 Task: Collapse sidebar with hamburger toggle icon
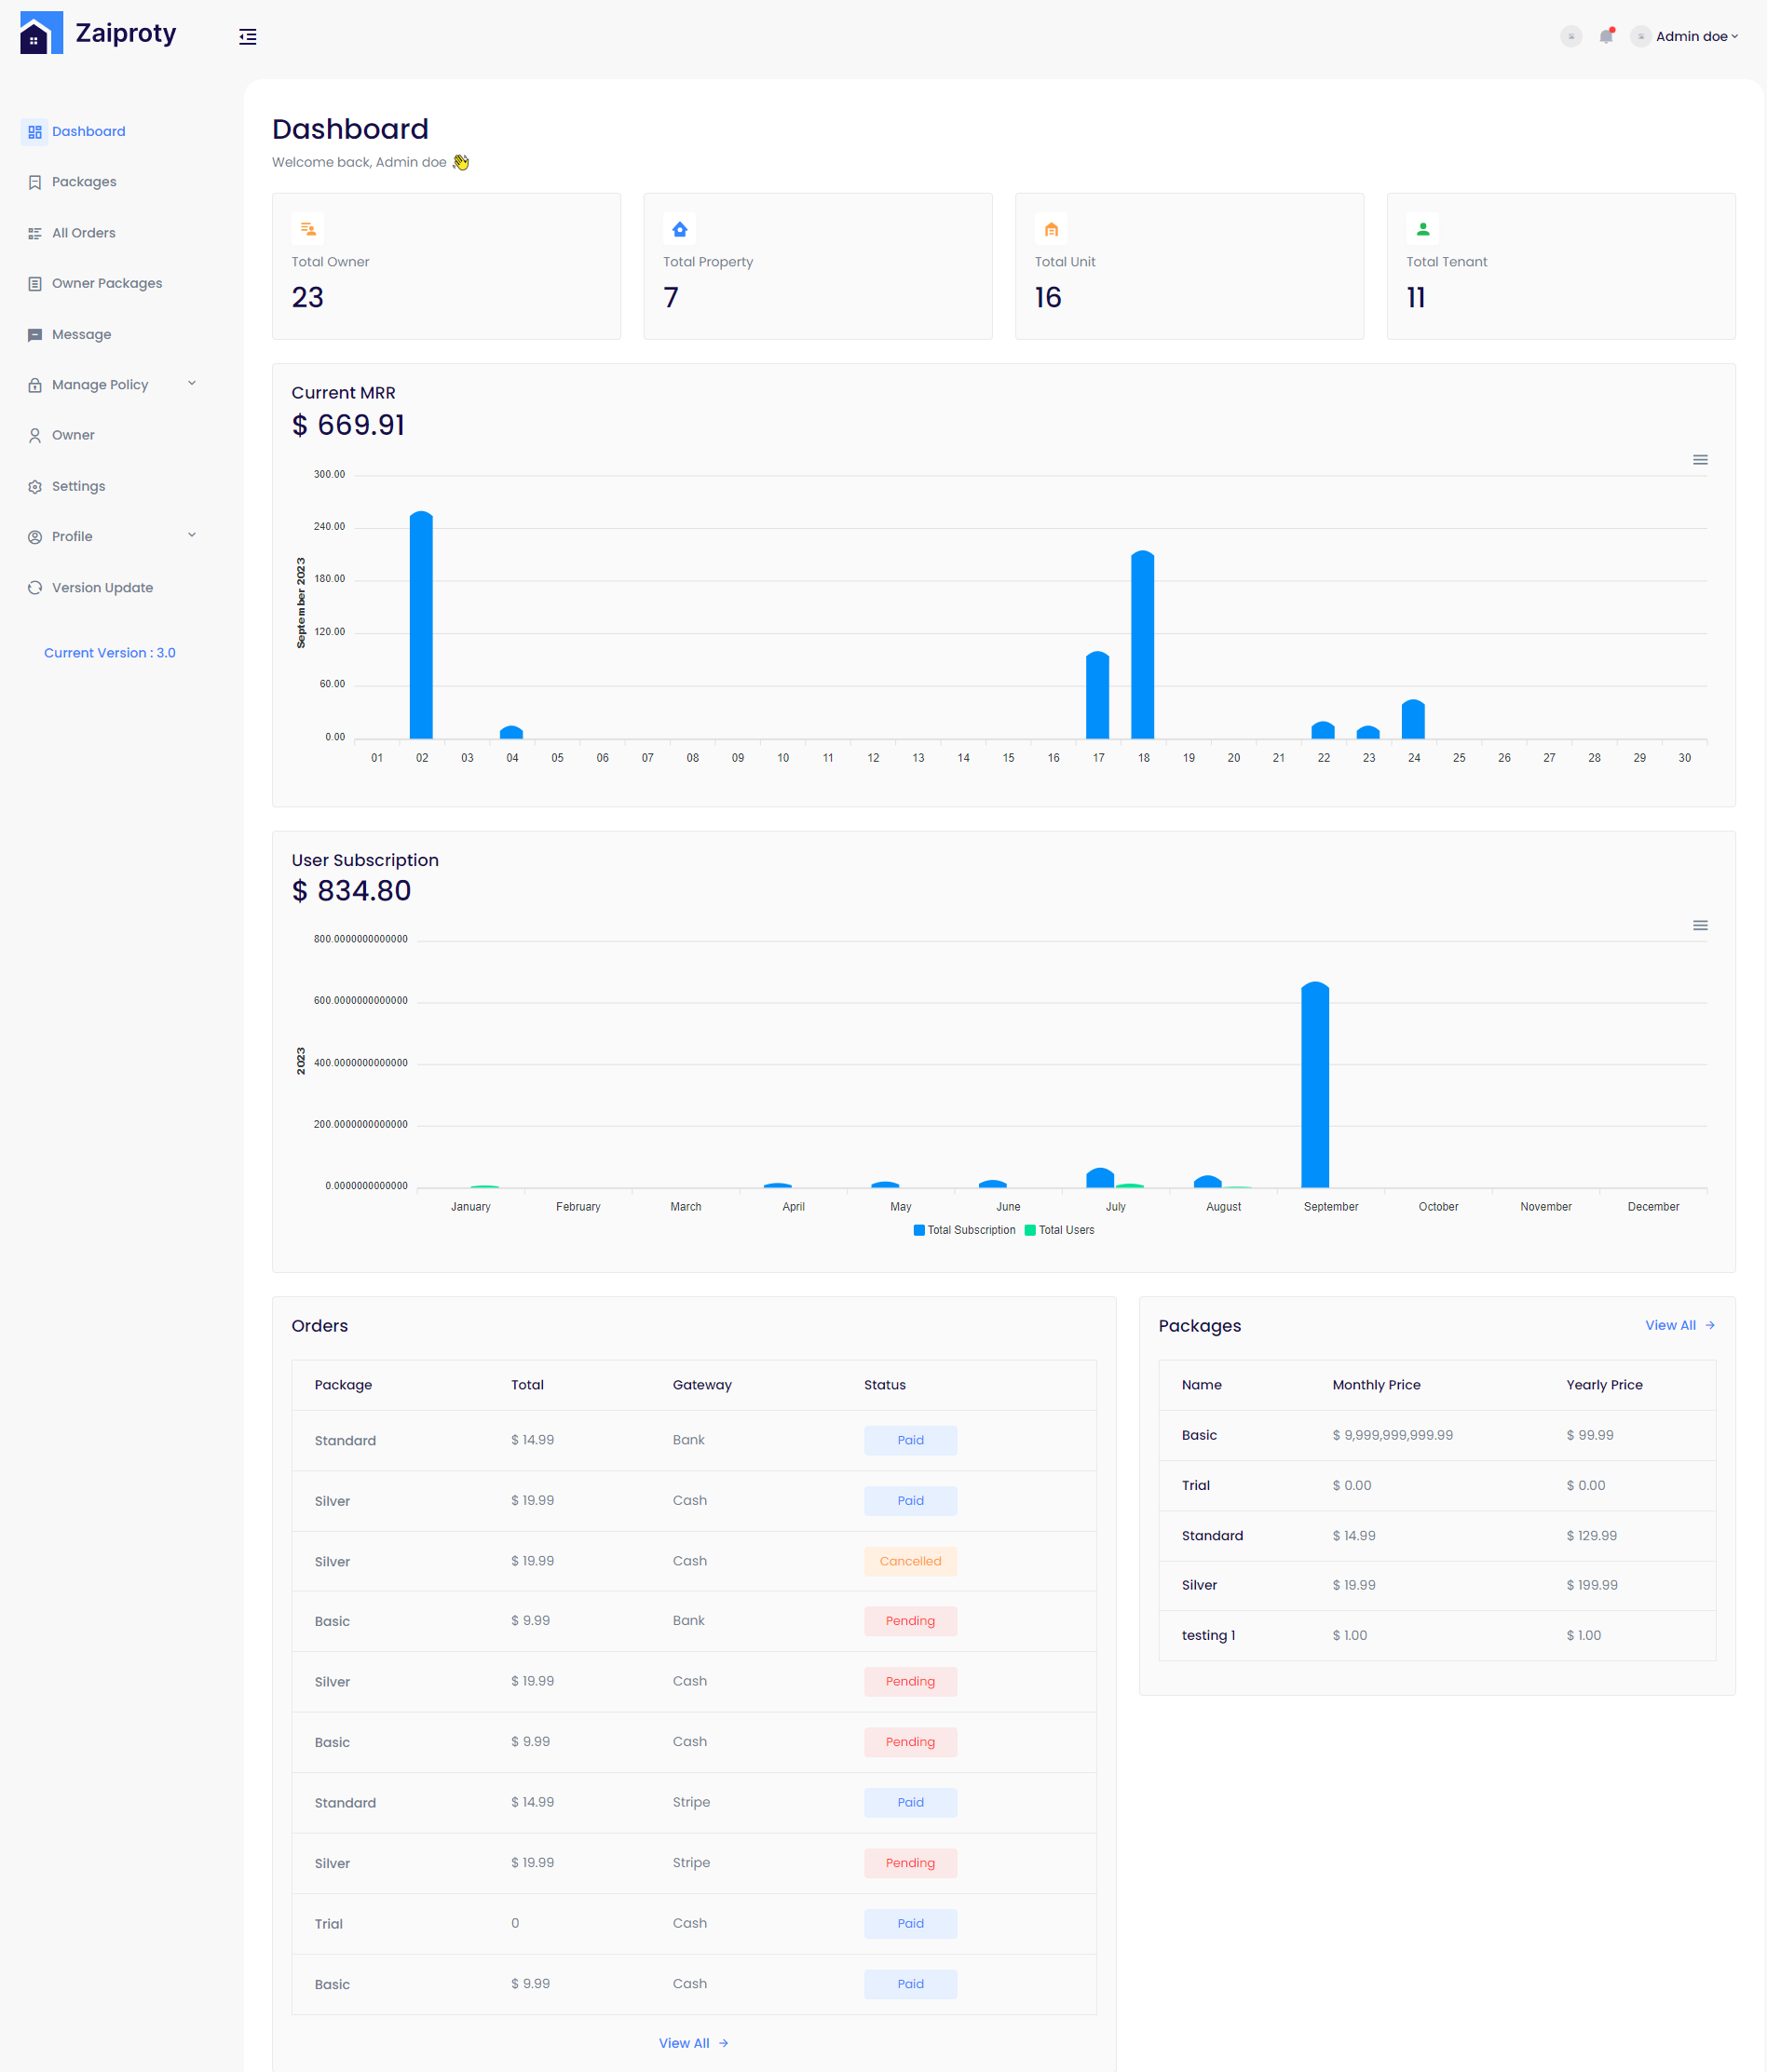point(248,37)
